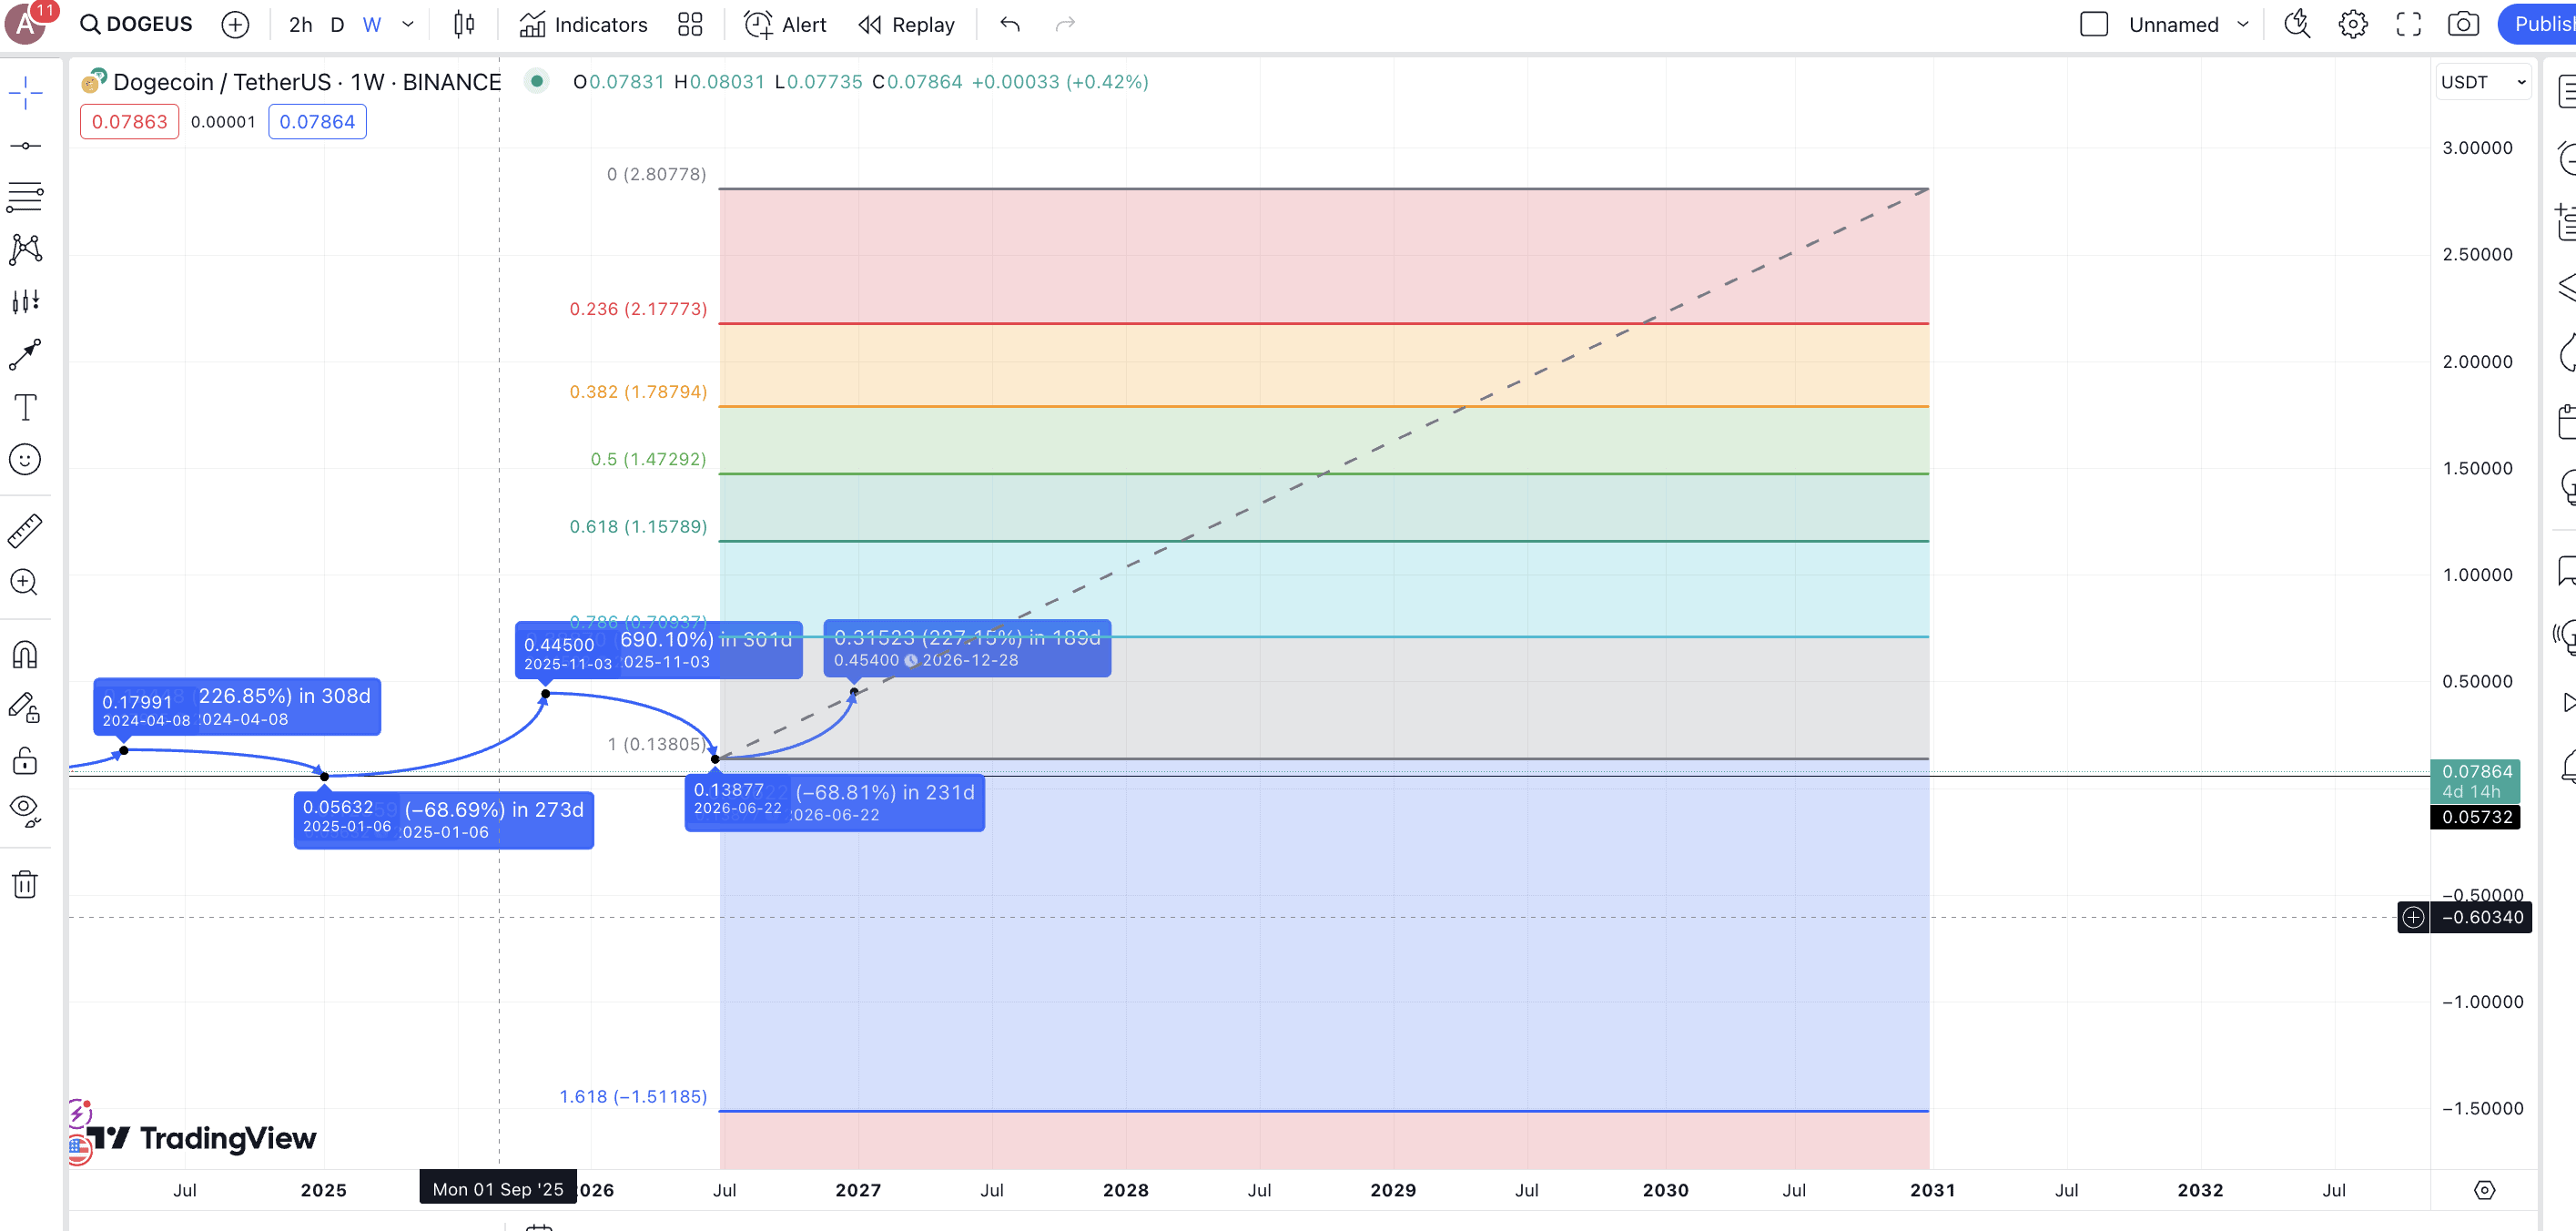Open the USDT currency dropdown
The height and width of the screenshot is (1231, 2576).
point(2484,82)
